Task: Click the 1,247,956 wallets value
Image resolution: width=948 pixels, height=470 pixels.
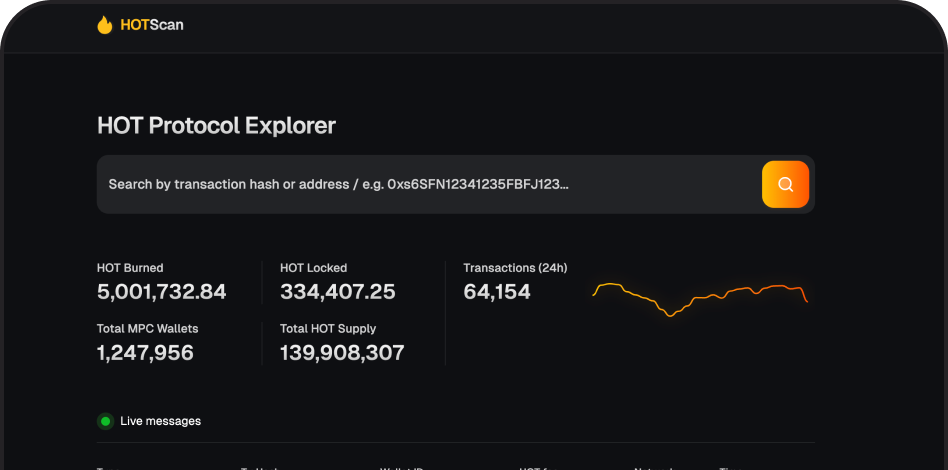Action: (x=145, y=353)
